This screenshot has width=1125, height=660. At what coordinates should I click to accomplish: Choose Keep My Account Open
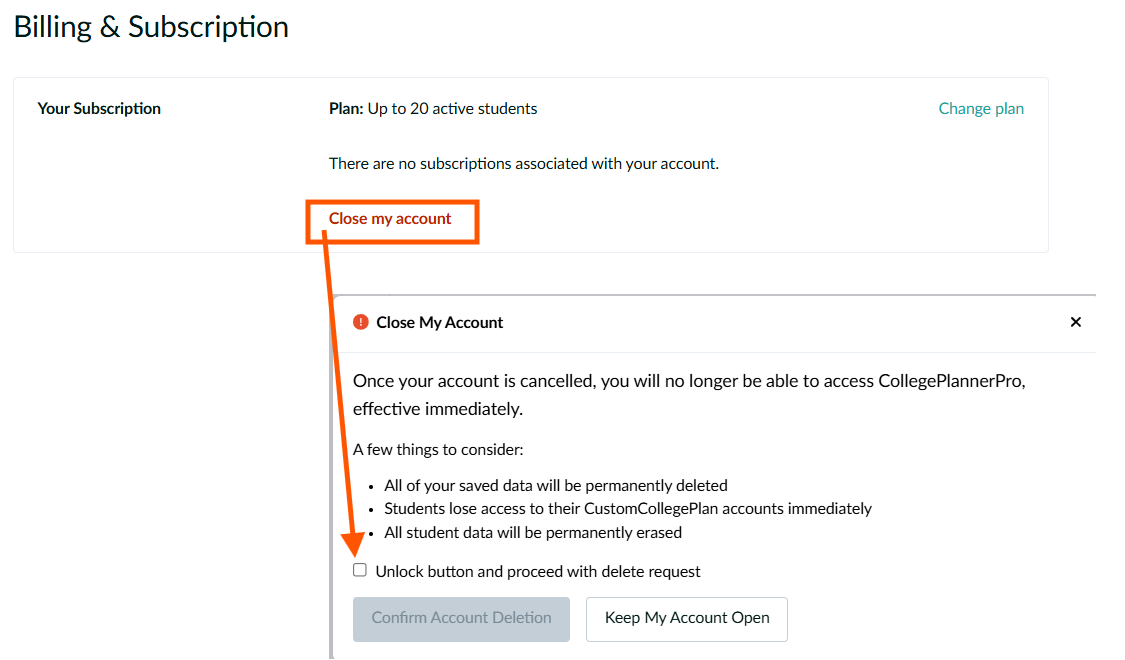687,619
